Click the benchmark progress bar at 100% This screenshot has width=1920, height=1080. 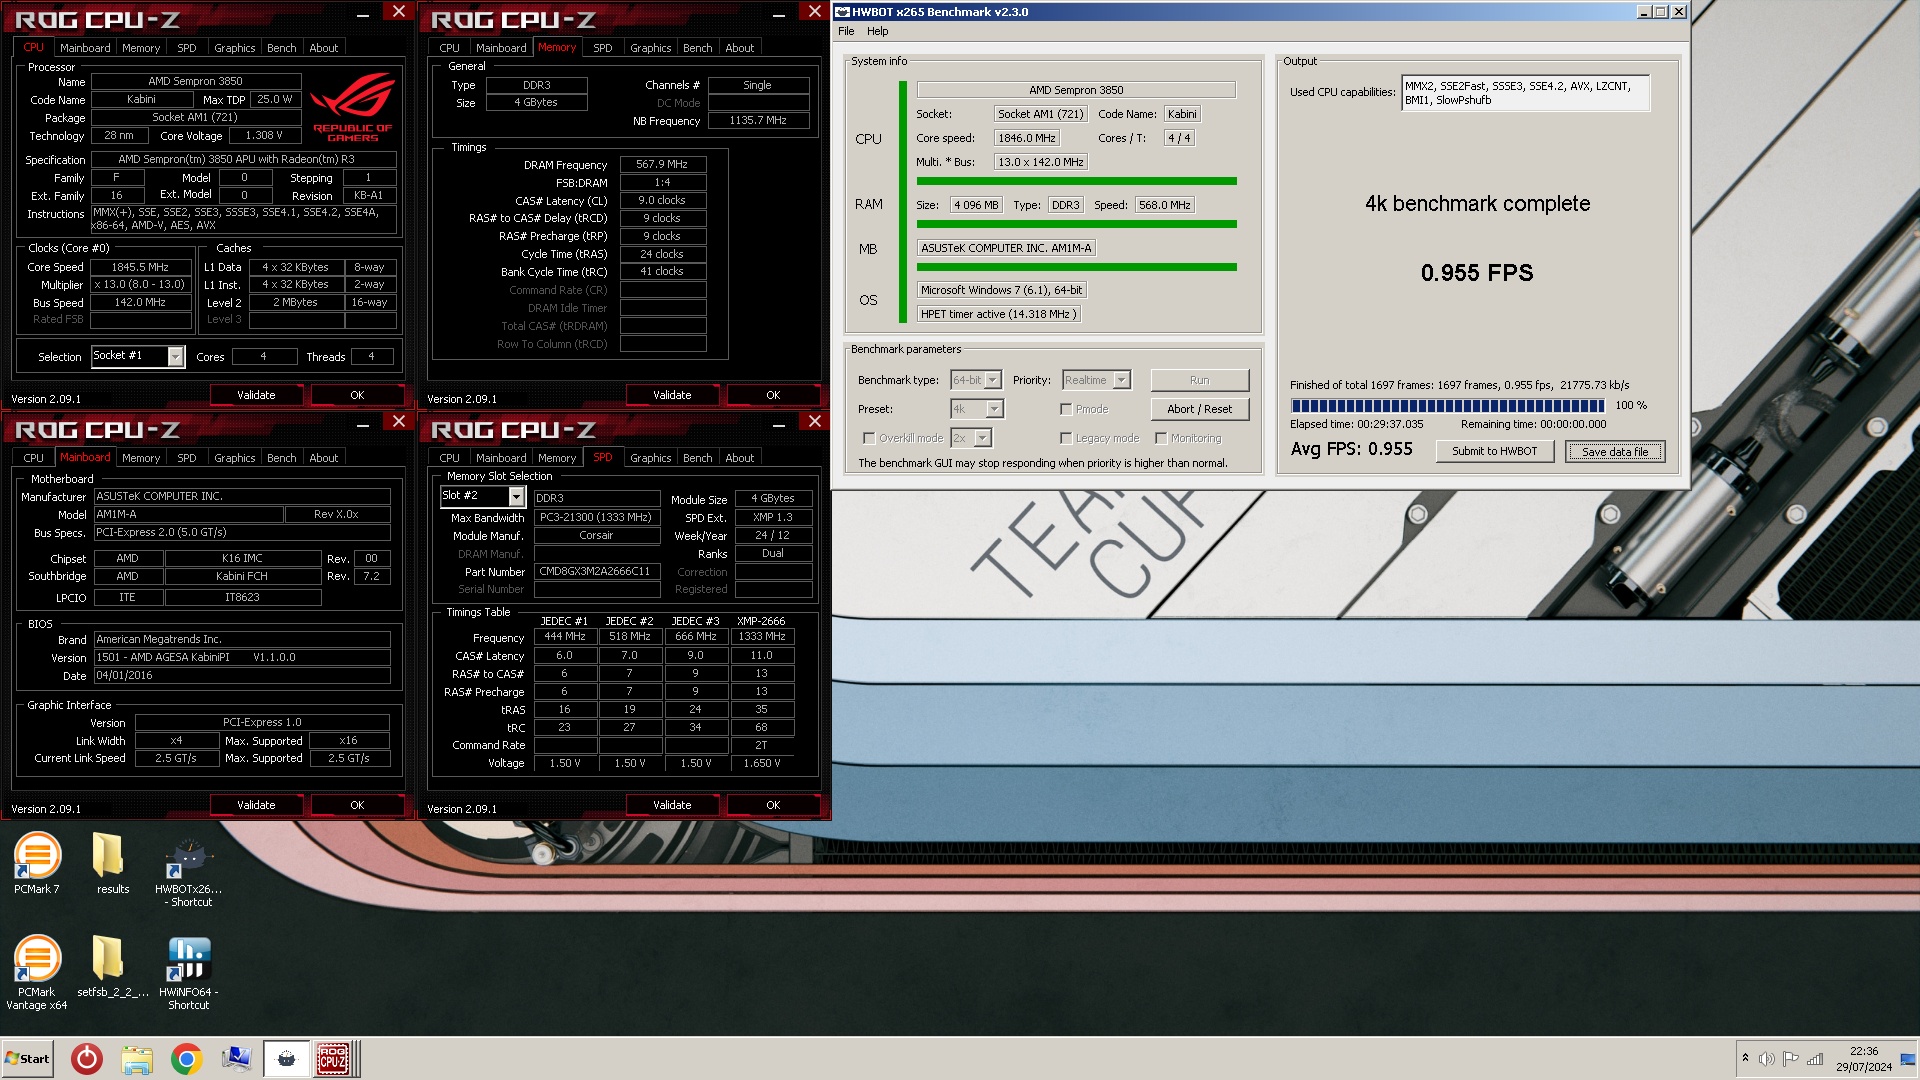(1447, 406)
